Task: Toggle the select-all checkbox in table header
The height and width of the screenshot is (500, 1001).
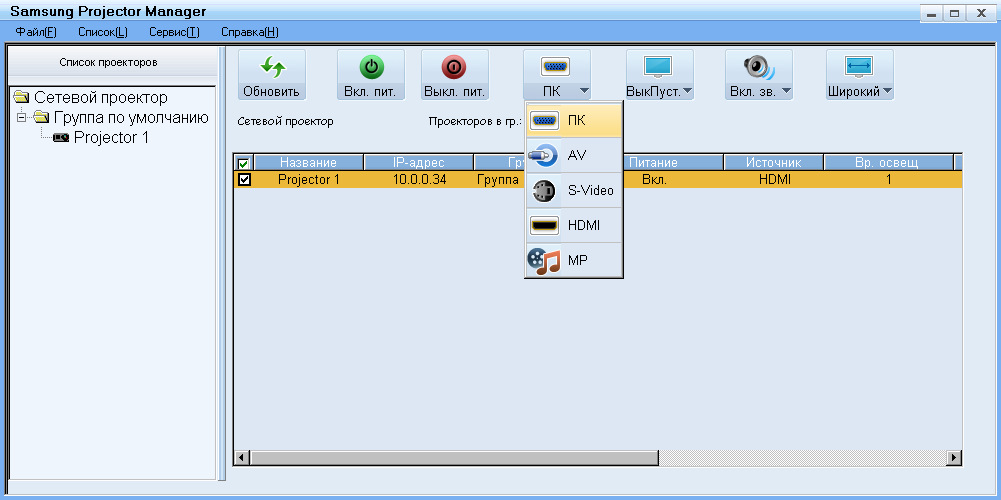Action: click(244, 163)
